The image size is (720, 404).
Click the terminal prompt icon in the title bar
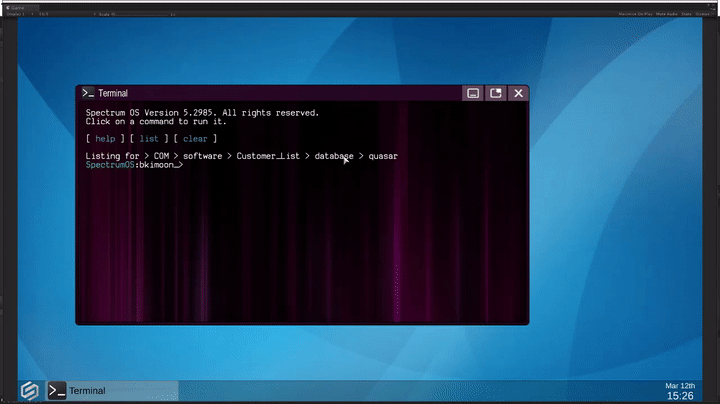click(x=88, y=93)
